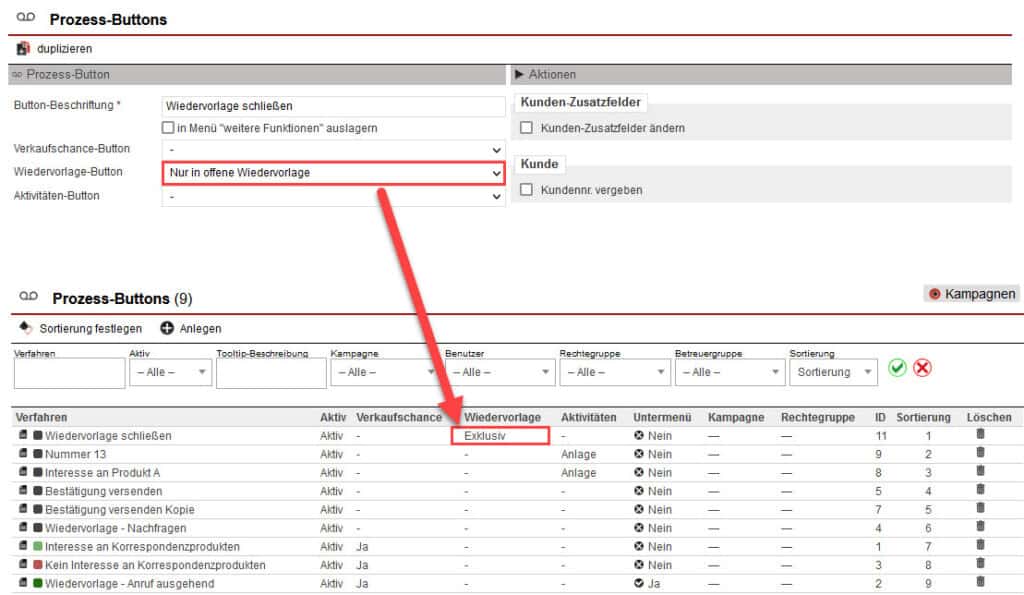
Task: Apply filters with the green checkmark icon
Action: click(x=897, y=368)
